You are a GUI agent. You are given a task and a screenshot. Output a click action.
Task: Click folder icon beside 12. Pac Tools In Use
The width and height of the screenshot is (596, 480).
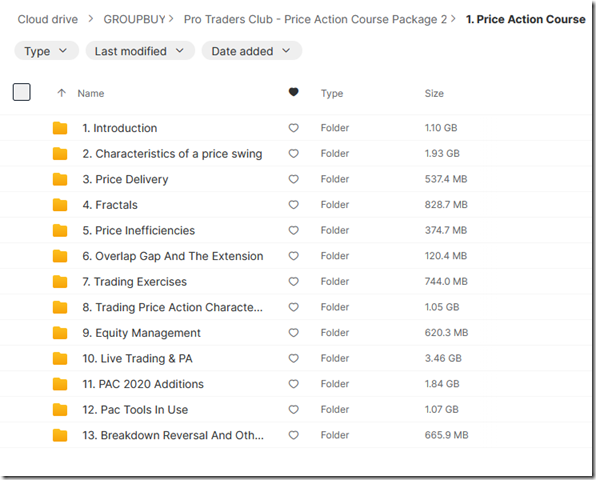[60, 410]
